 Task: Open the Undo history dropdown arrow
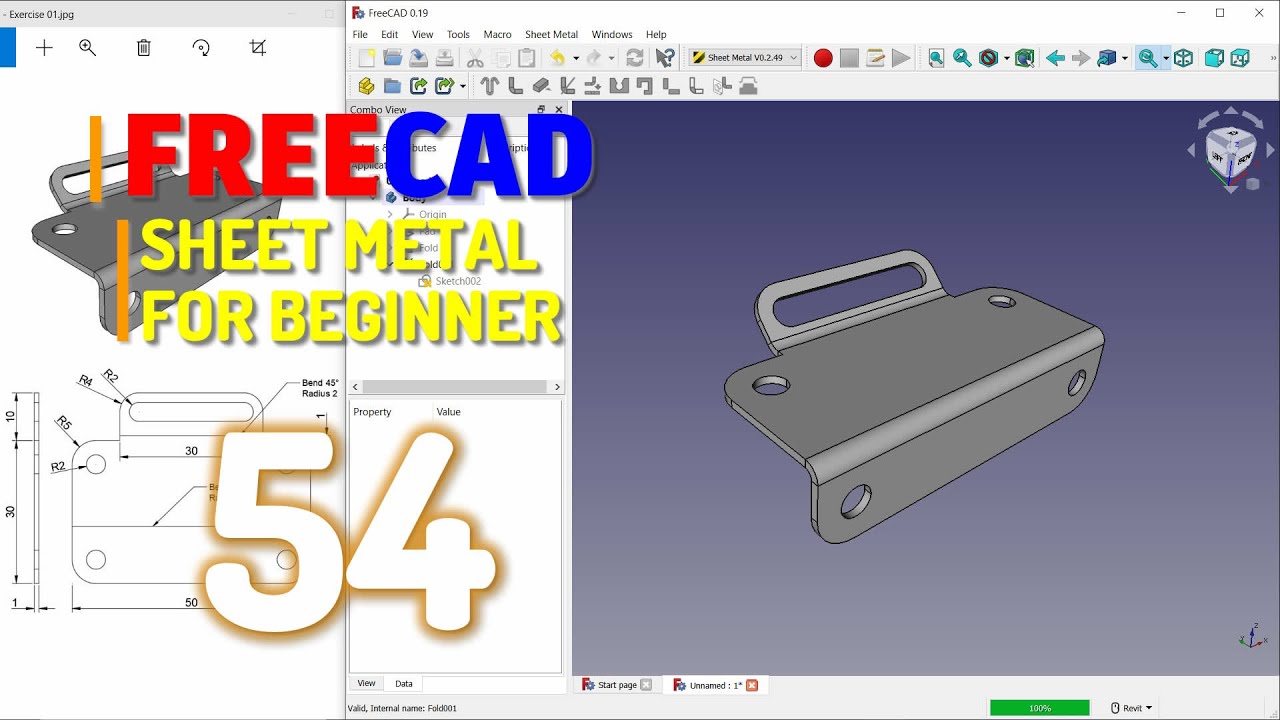point(575,58)
